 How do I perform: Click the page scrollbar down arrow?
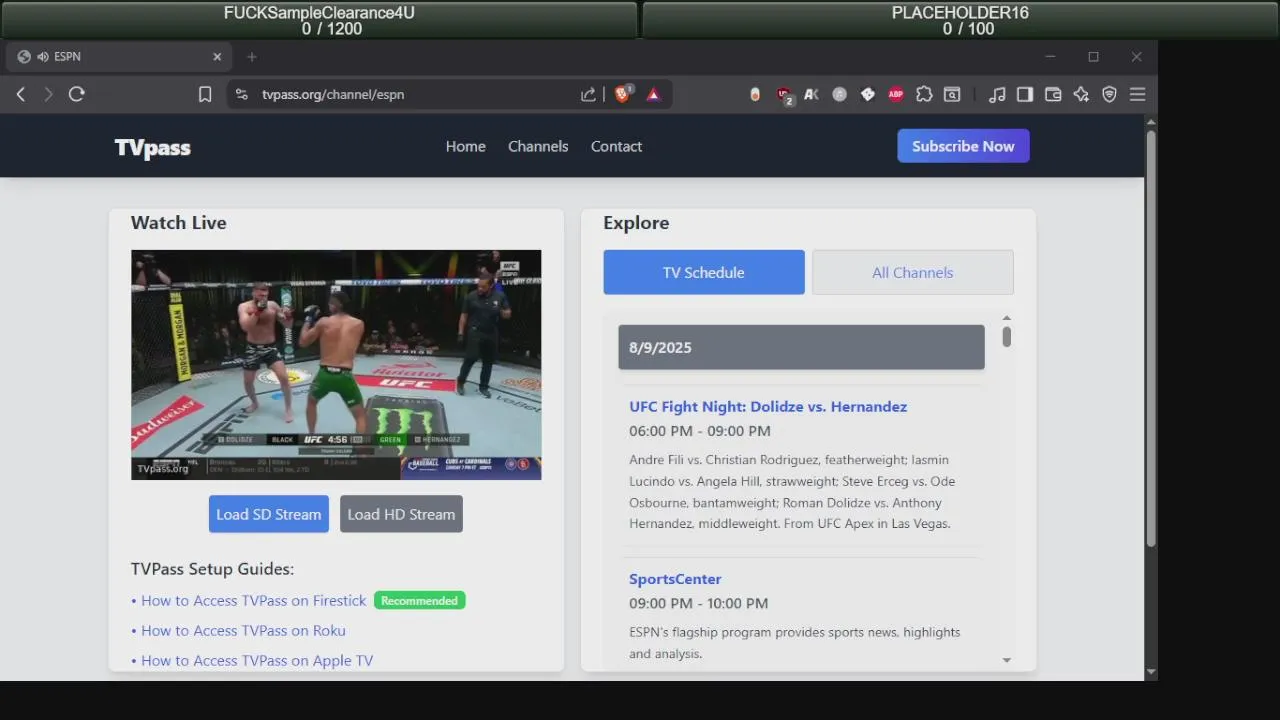click(x=1151, y=672)
